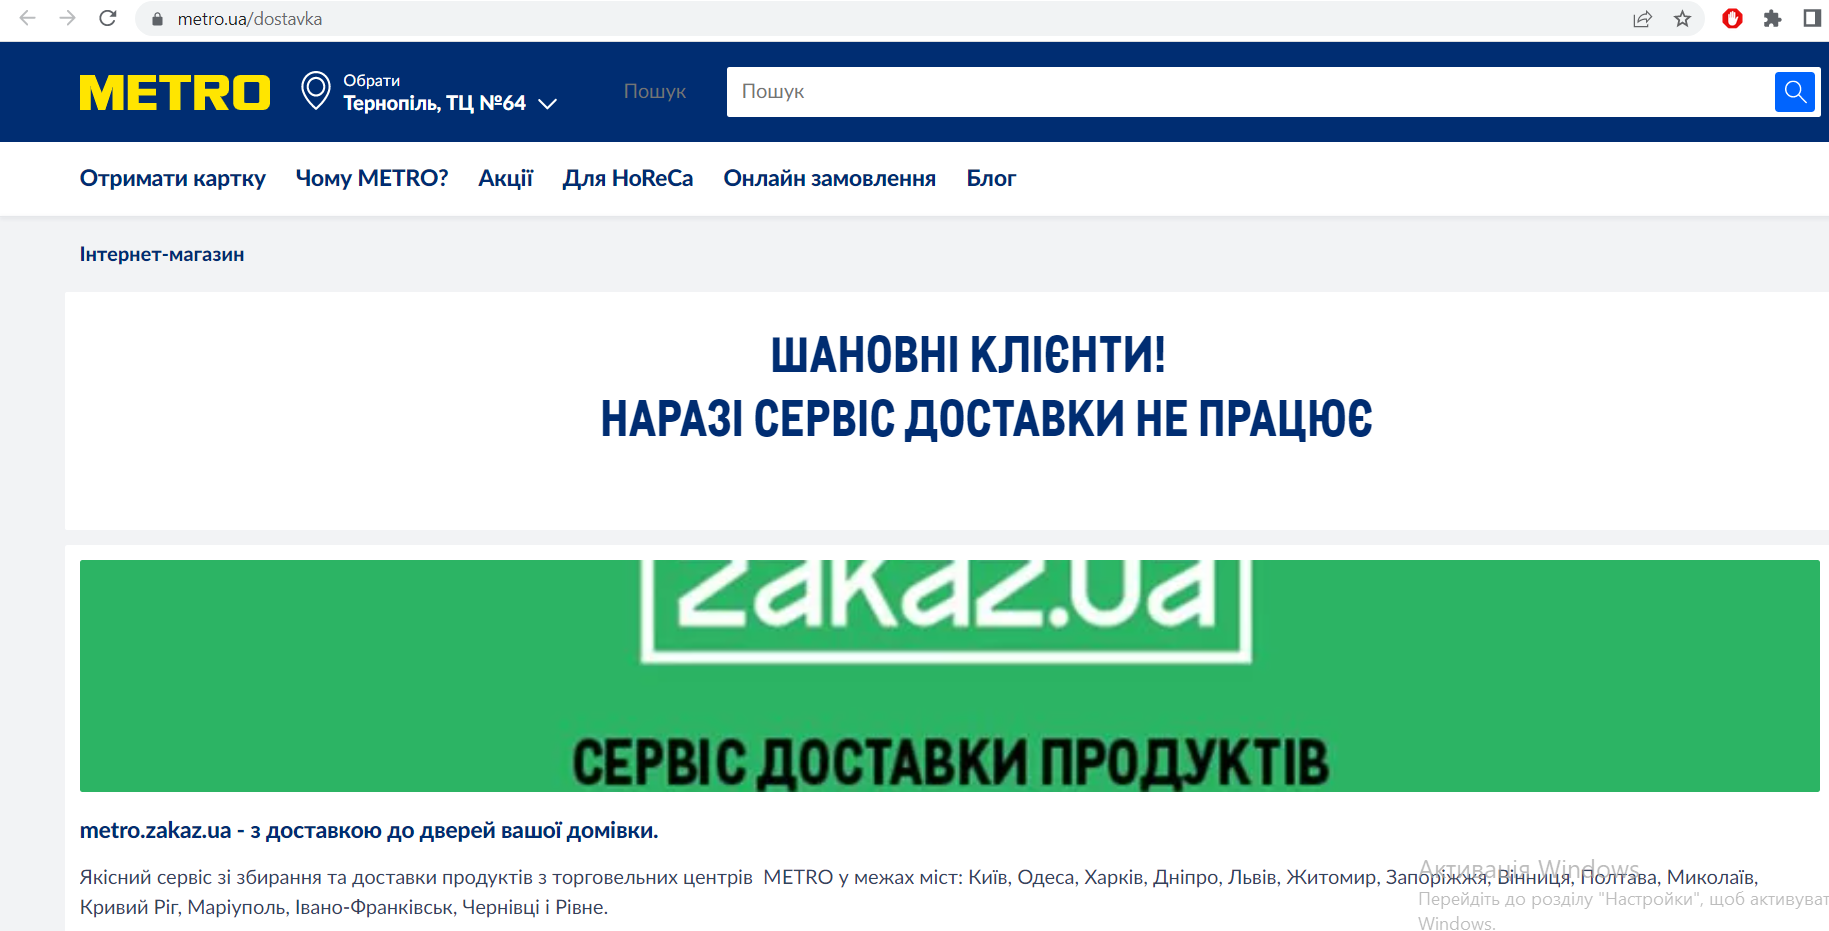
Task: Open Онлайн замовлення page
Action: 829,179
